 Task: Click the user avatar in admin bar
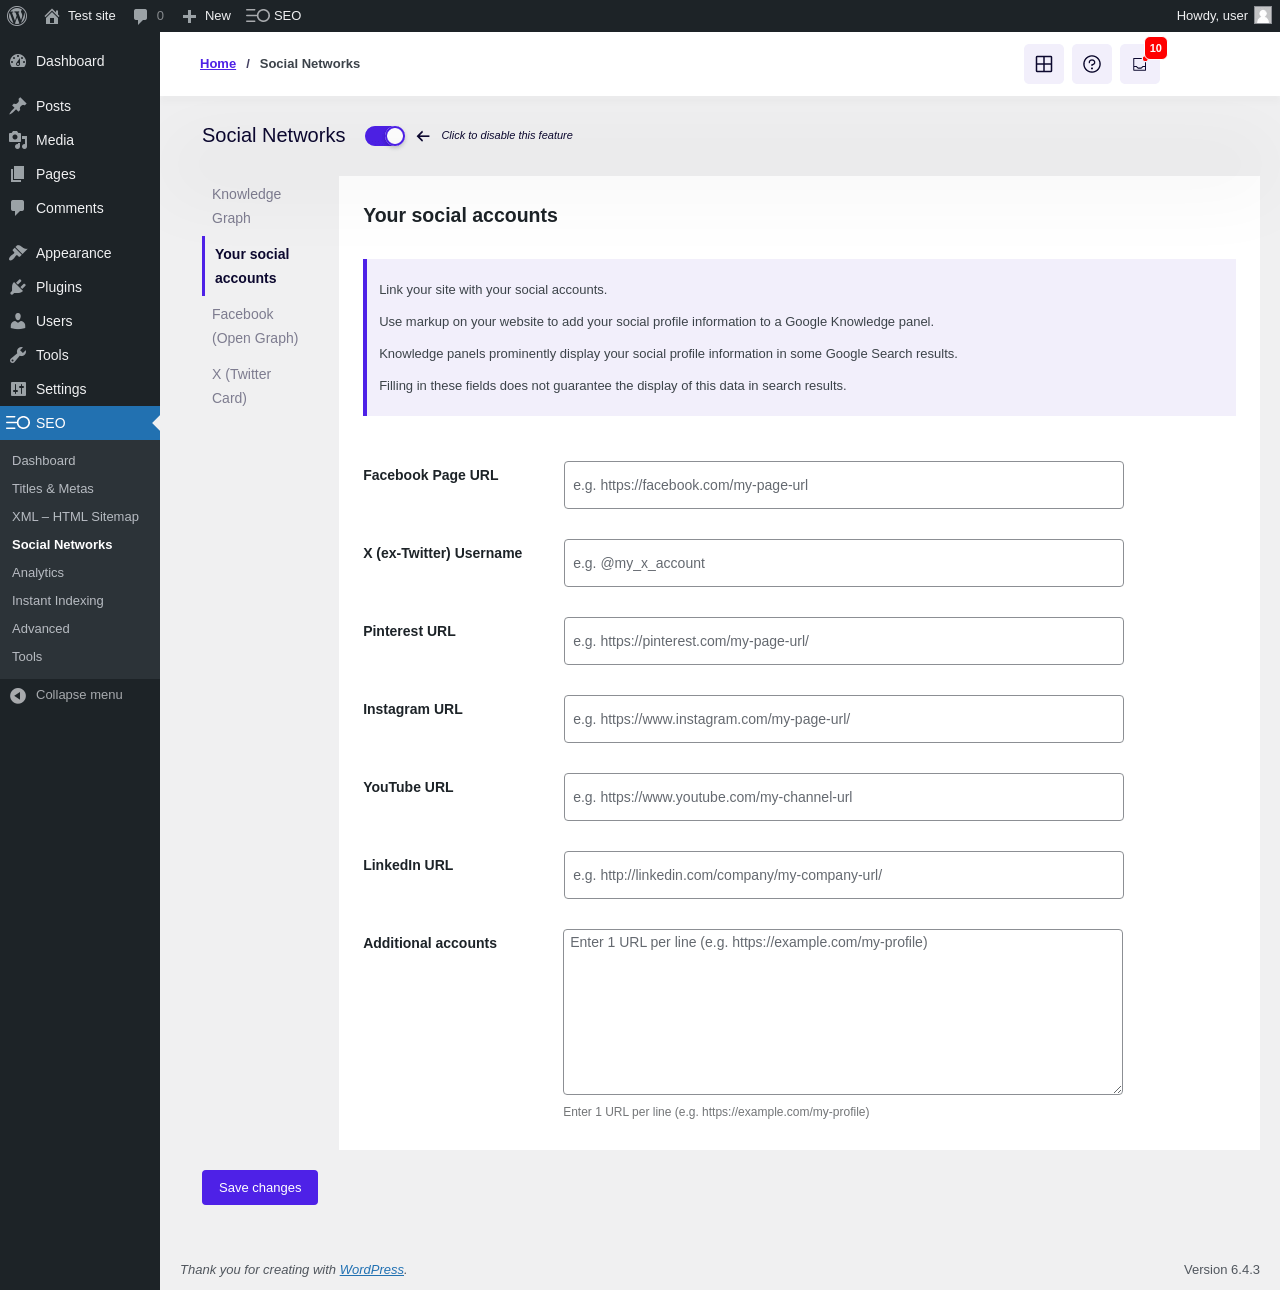(1263, 16)
